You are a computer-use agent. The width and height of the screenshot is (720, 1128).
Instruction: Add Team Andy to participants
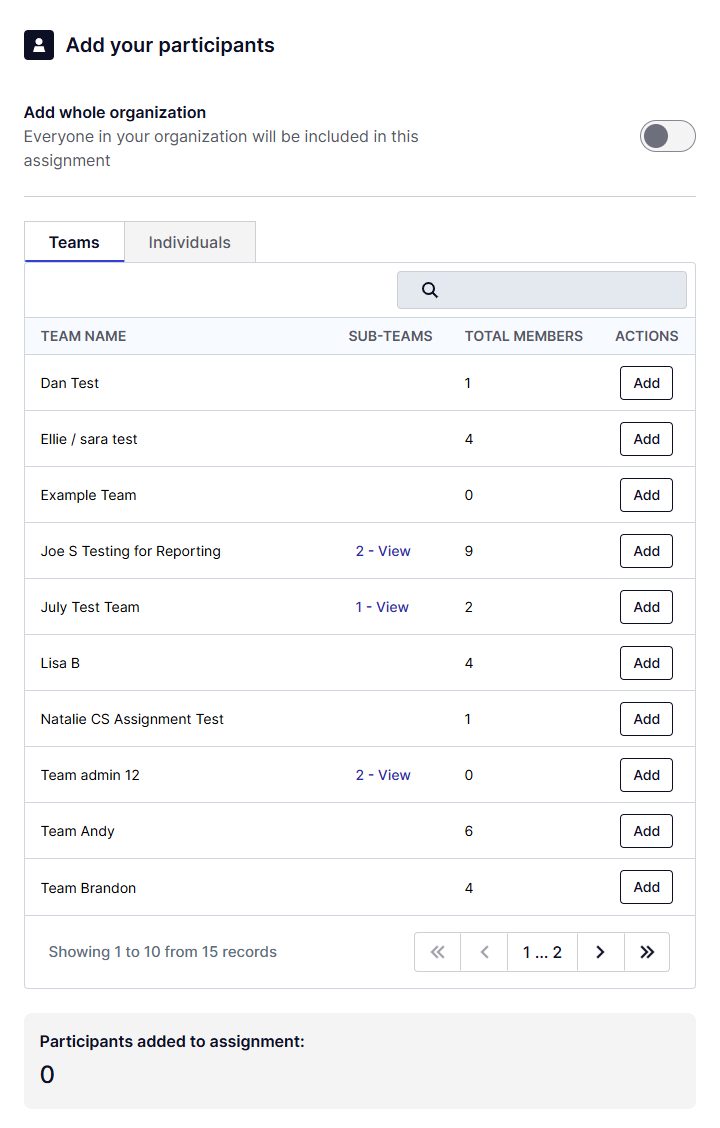[646, 831]
